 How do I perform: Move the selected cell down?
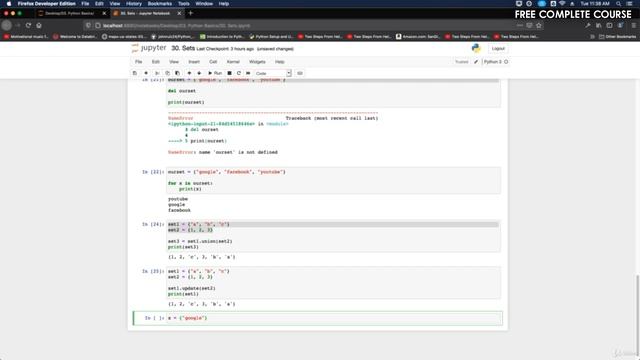coord(199,73)
